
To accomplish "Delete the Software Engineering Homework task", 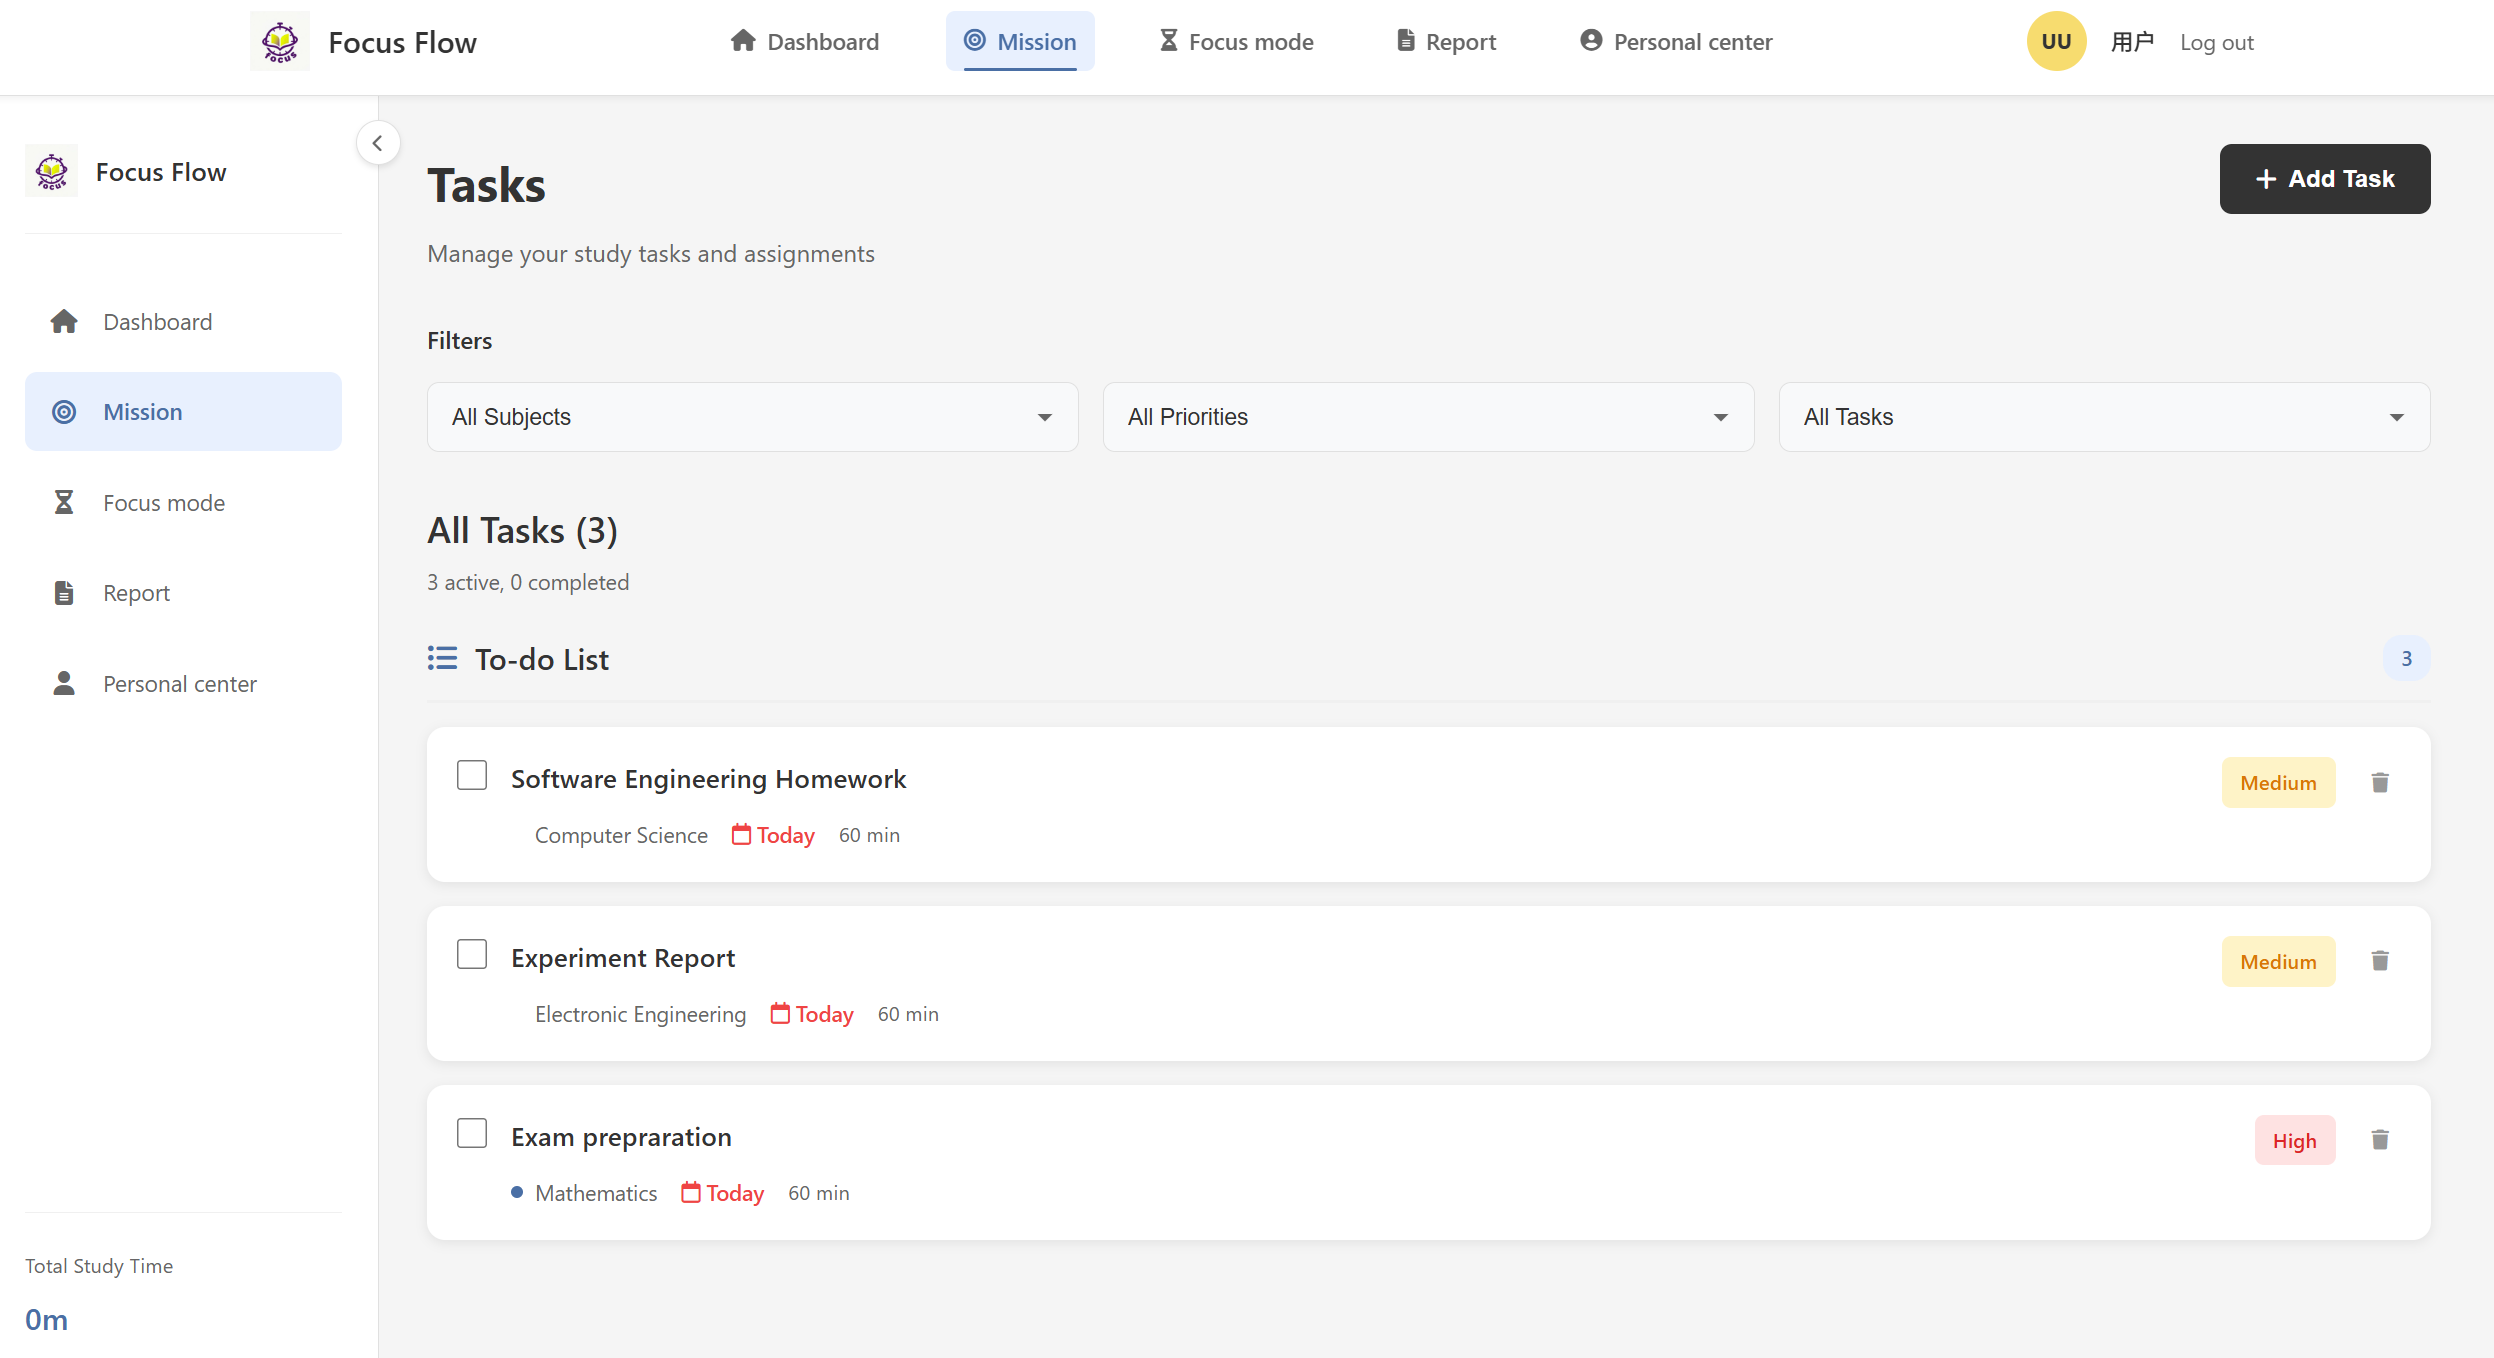I will 2380,782.
